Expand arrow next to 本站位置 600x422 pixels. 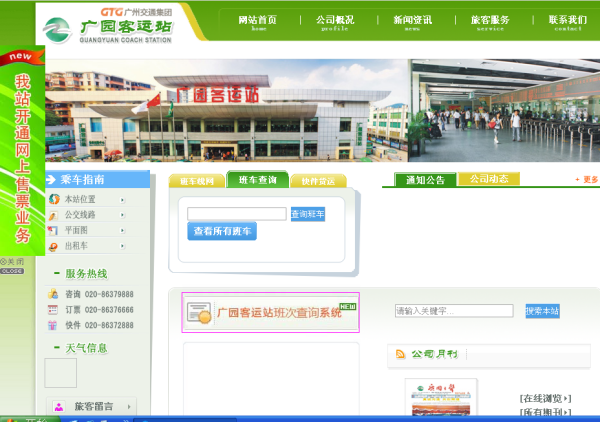click(x=122, y=200)
